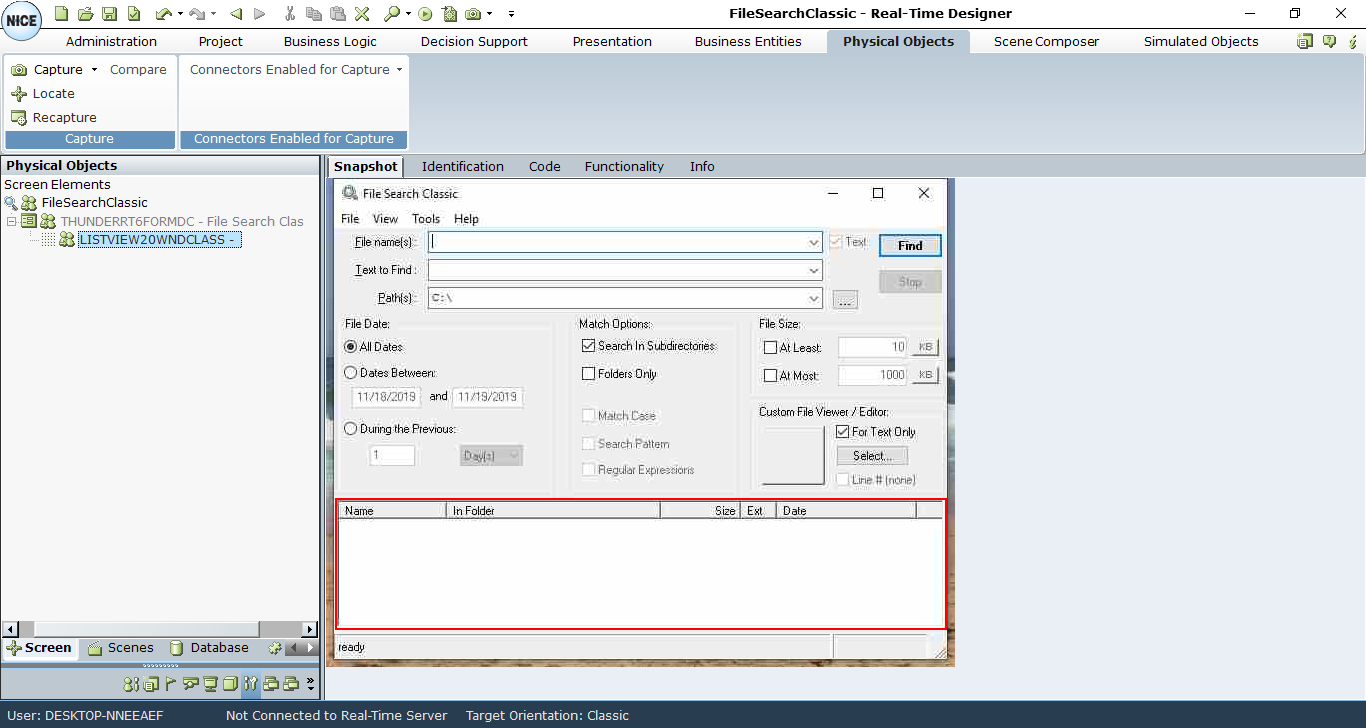Open the Scene Composer ribbon tab
1366x728 pixels.
point(1046,41)
